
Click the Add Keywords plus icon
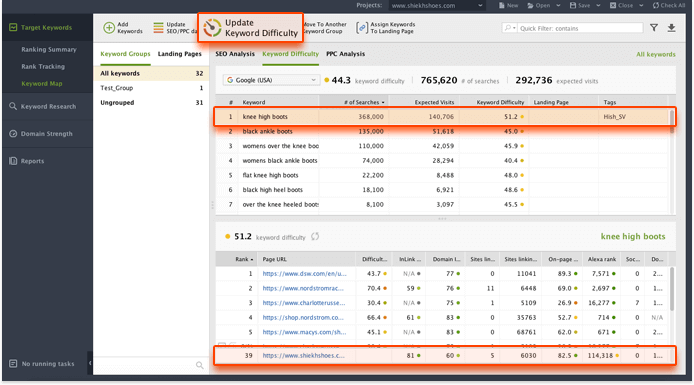[x=109, y=28]
